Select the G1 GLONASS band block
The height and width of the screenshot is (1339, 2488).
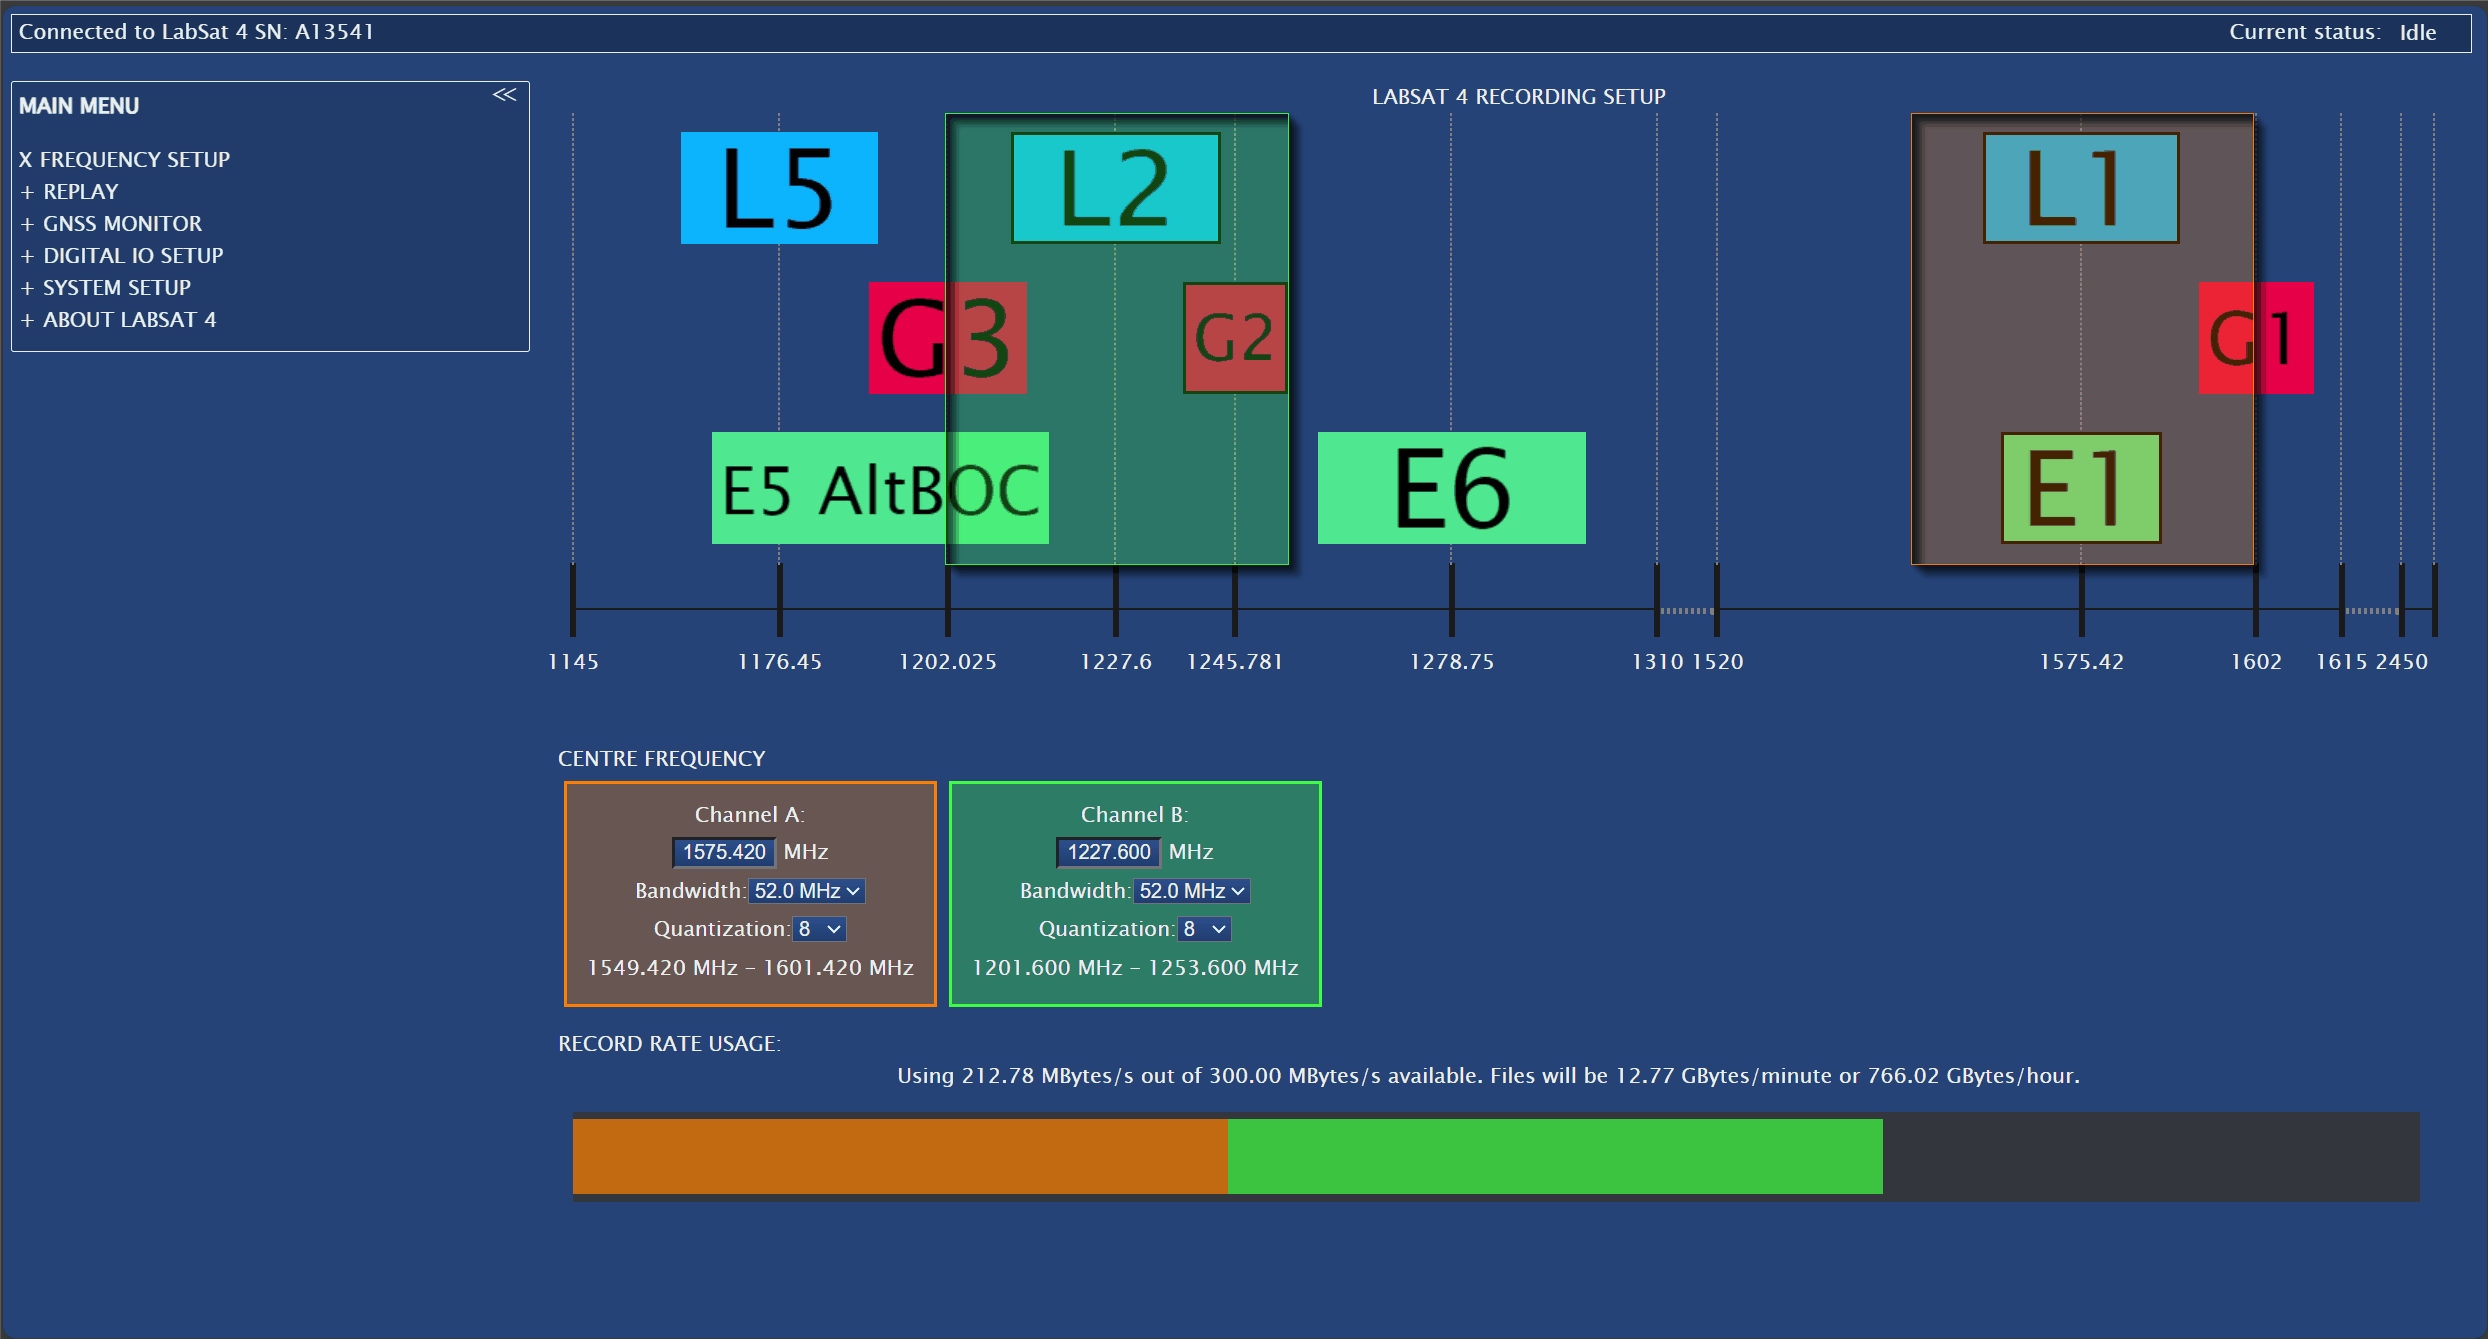pyautogui.click(x=2256, y=338)
